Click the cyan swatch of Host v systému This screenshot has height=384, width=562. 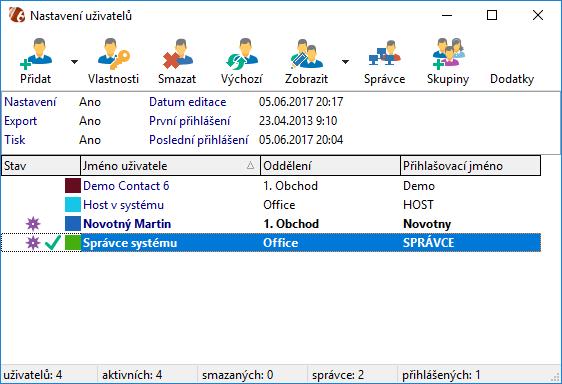(73, 205)
